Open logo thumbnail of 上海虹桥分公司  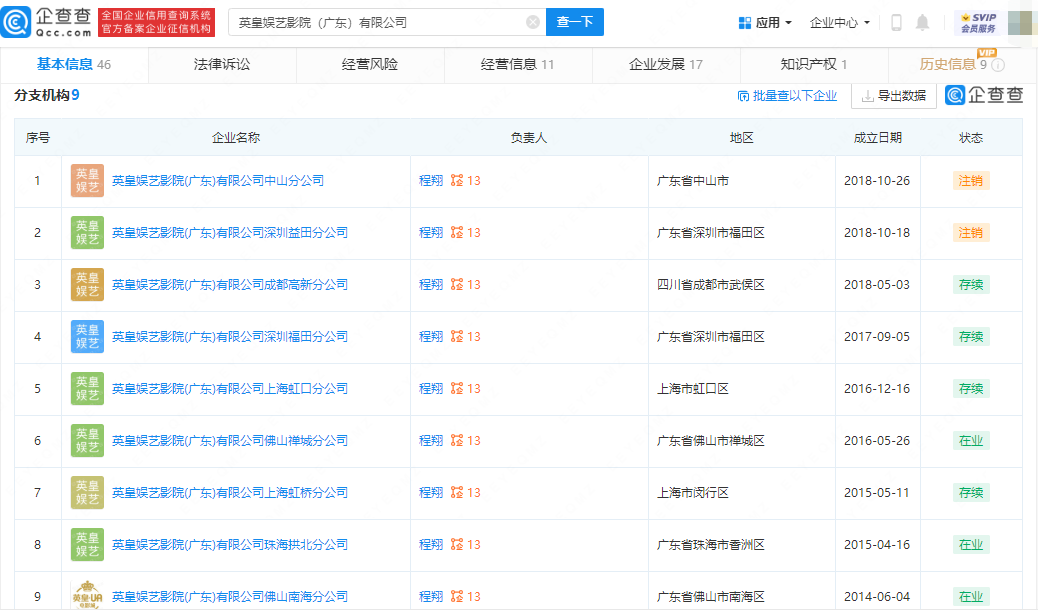tap(87, 493)
